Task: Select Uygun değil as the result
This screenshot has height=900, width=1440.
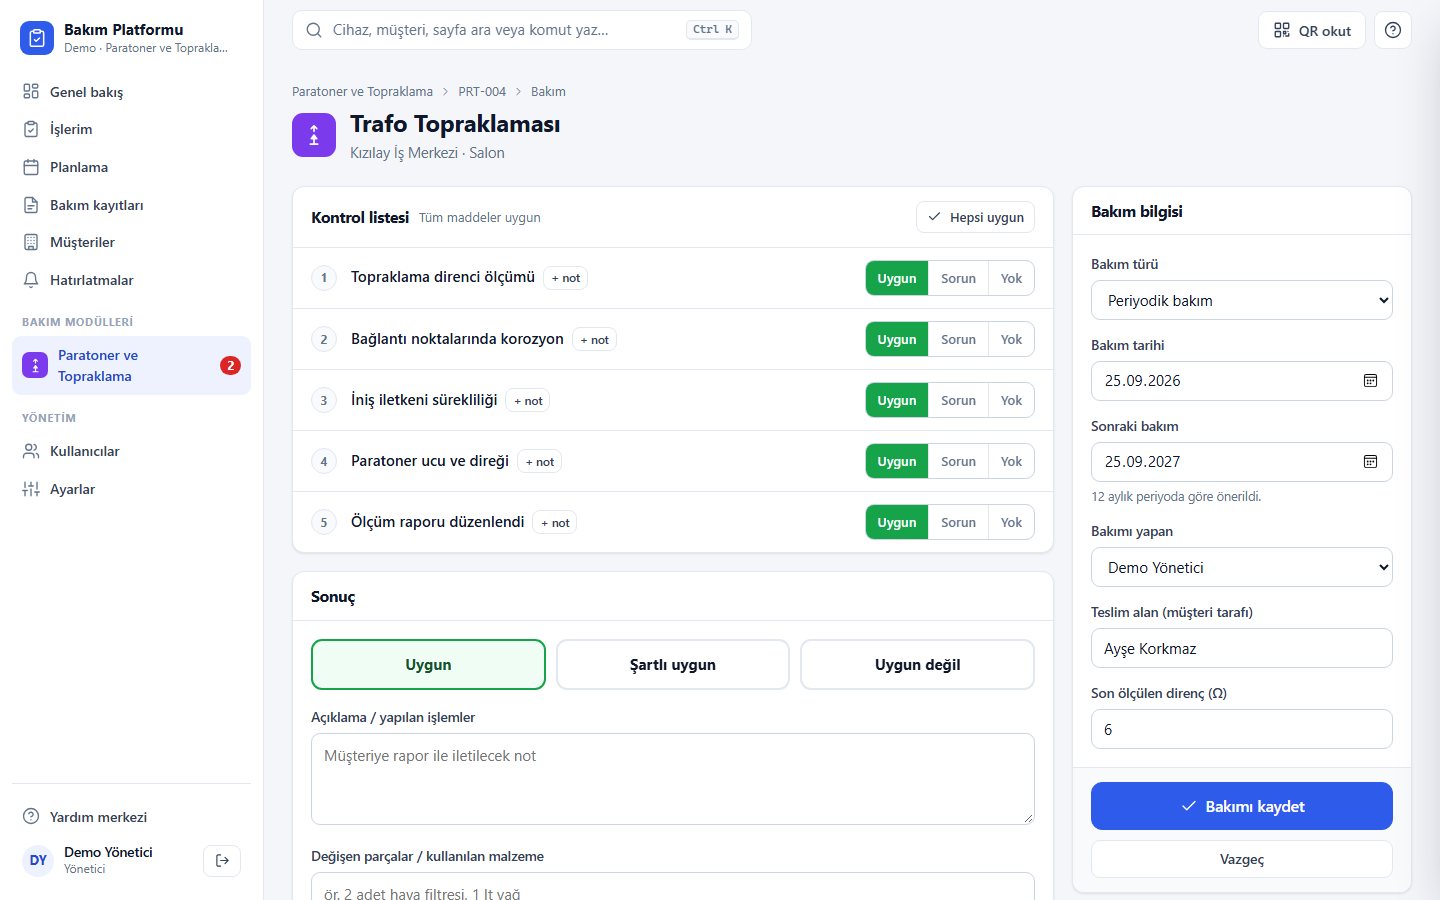Action: (x=917, y=665)
